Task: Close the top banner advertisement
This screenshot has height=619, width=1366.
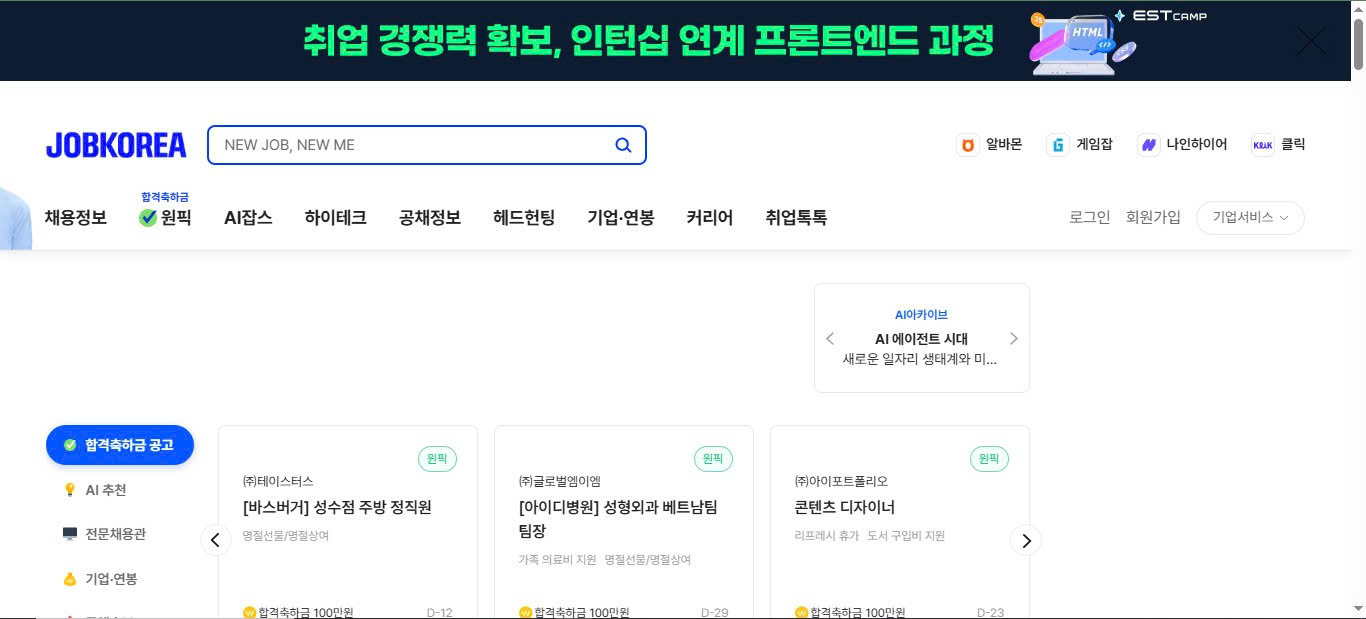Action: tap(1311, 41)
